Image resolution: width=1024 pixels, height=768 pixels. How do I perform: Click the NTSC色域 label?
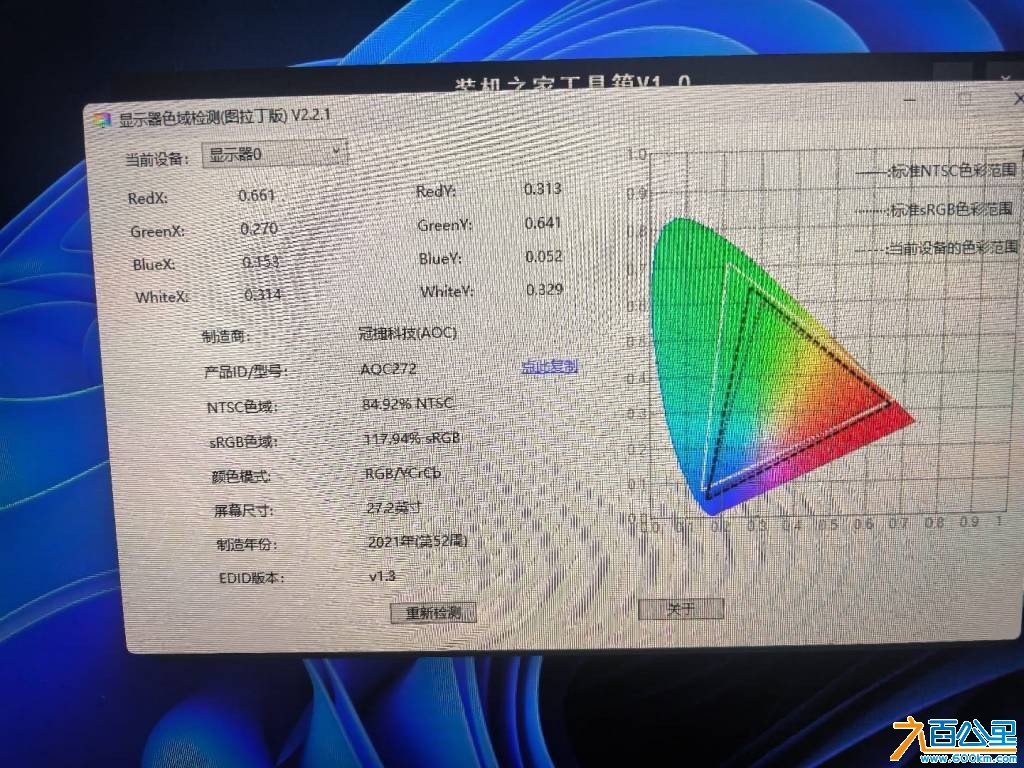(x=242, y=407)
